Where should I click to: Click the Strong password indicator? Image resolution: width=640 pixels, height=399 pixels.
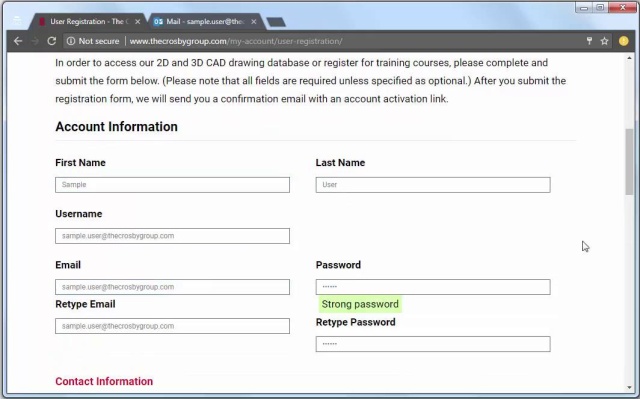point(360,304)
